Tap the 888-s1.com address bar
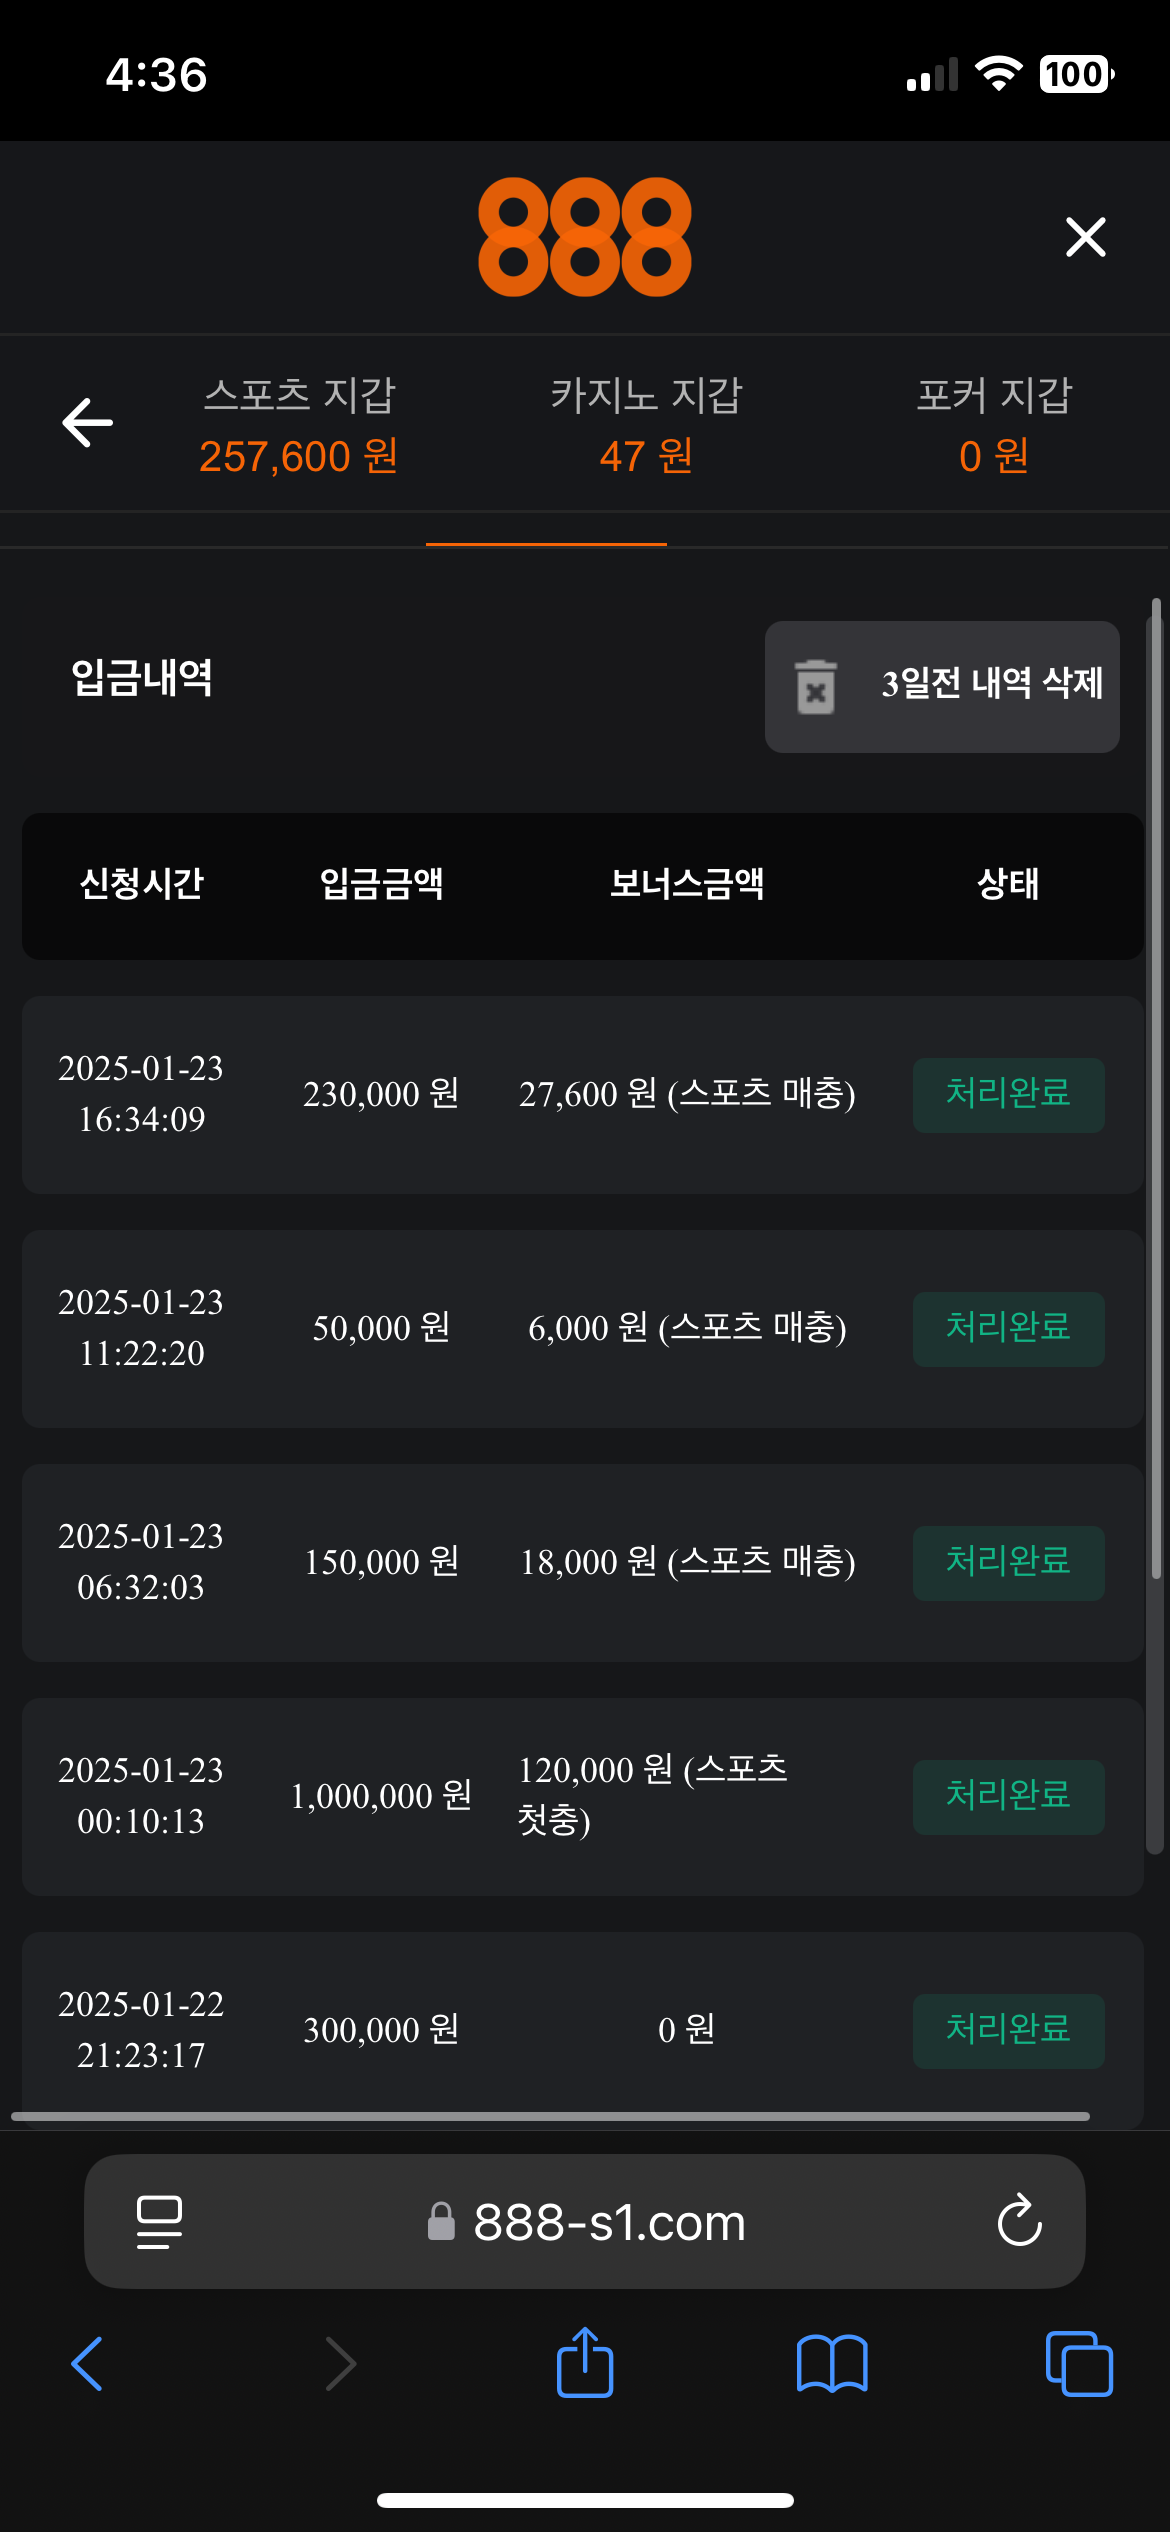Screen dimensions: 1170x2532 [609, 2222]
